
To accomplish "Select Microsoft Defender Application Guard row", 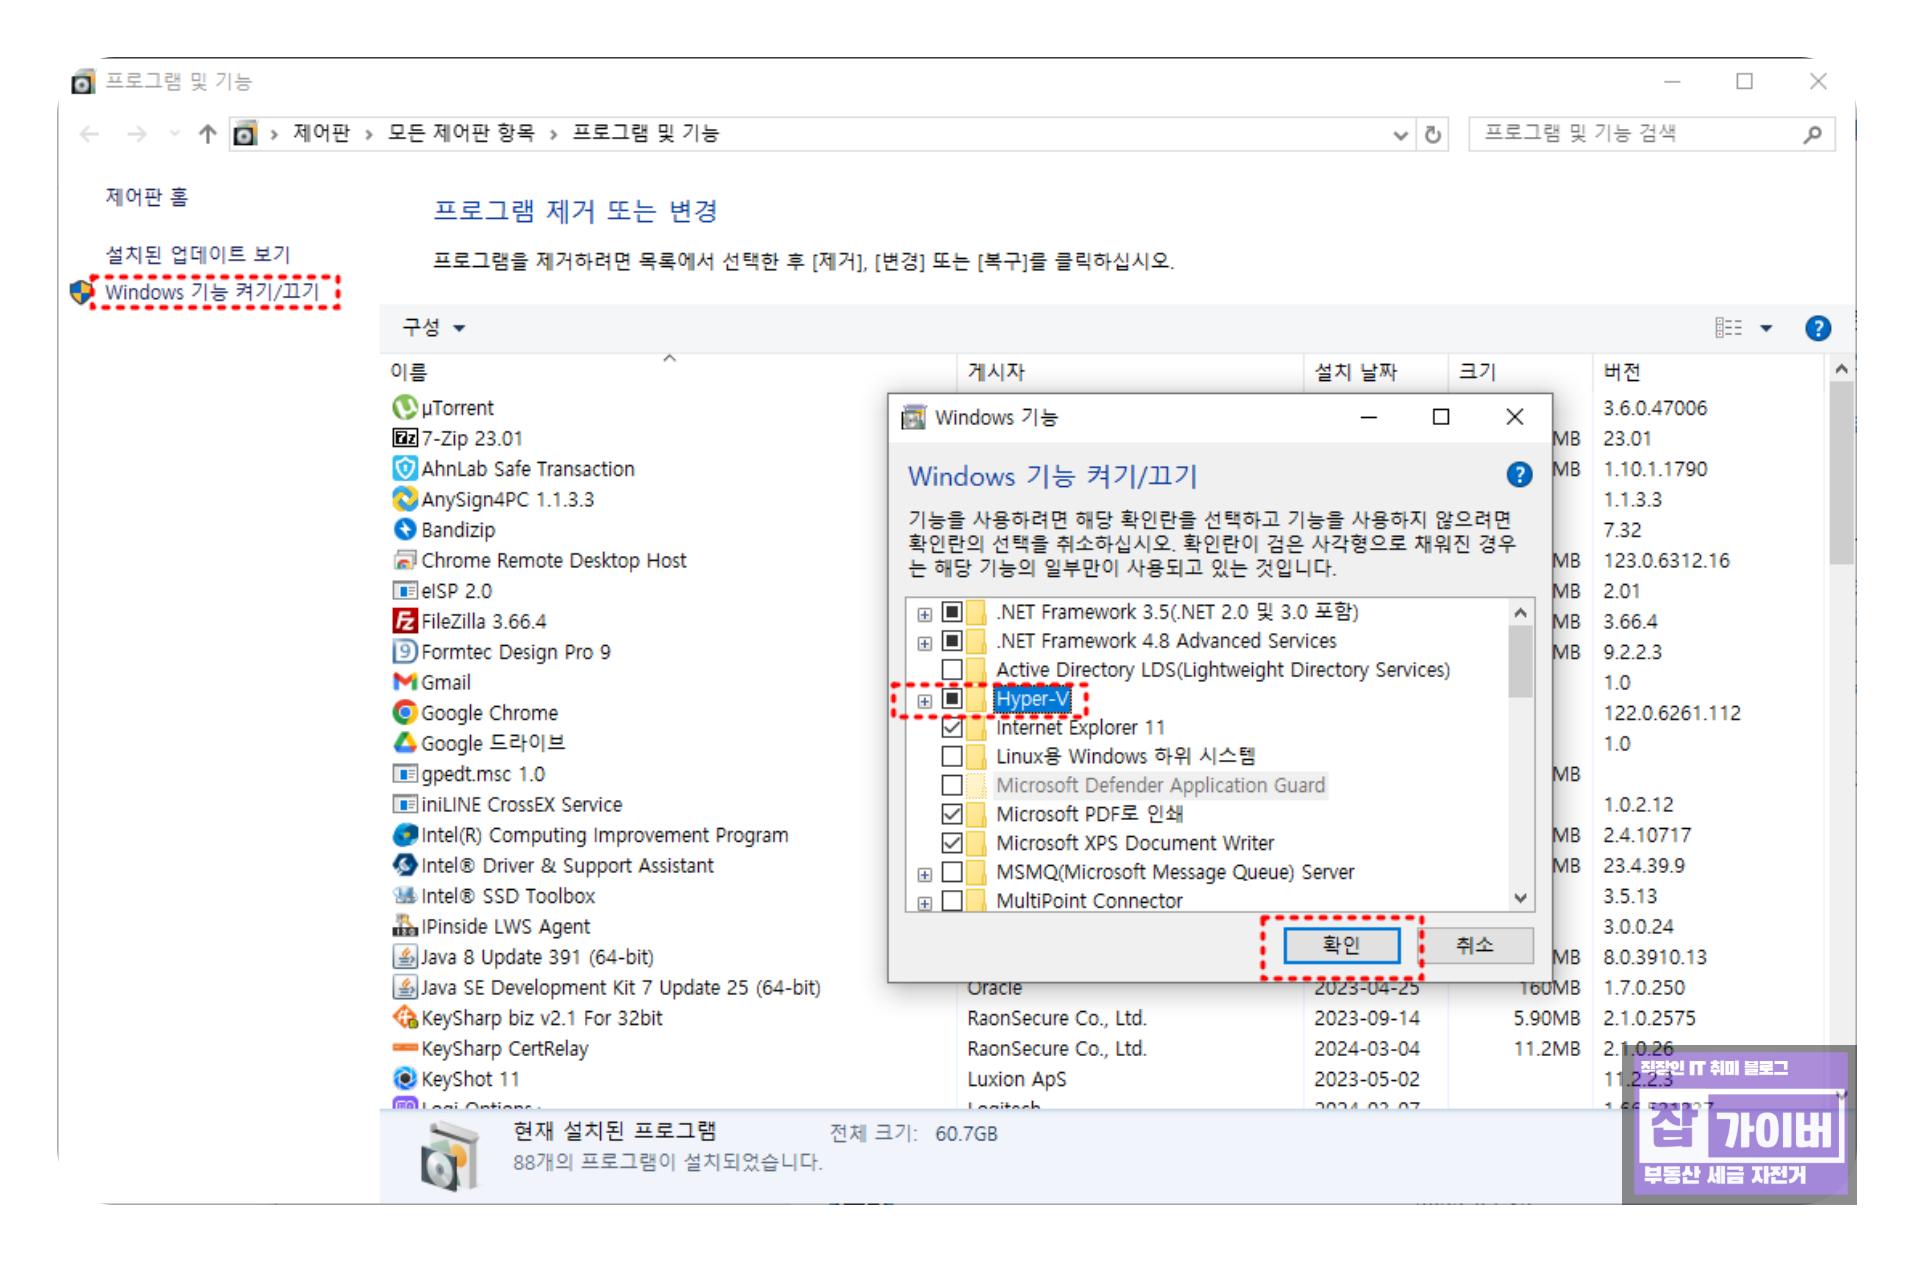I will [x=1160, y=785].
